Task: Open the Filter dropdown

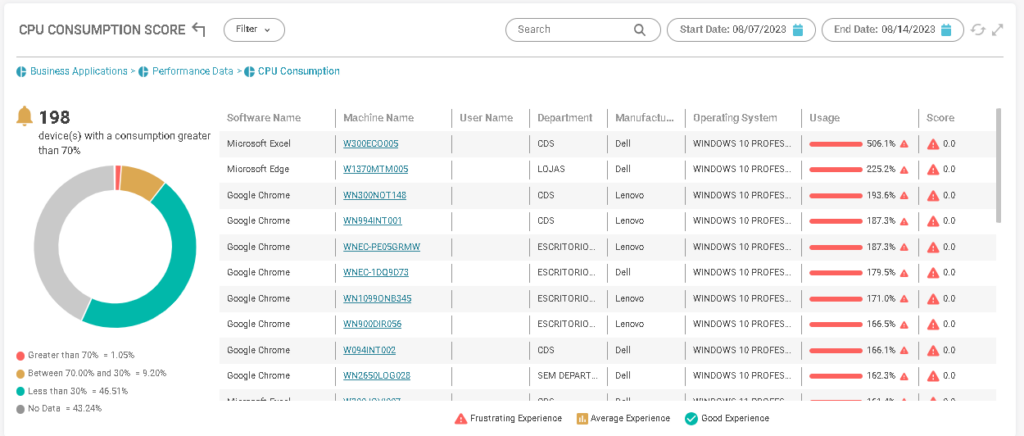Action: point(254,30)
